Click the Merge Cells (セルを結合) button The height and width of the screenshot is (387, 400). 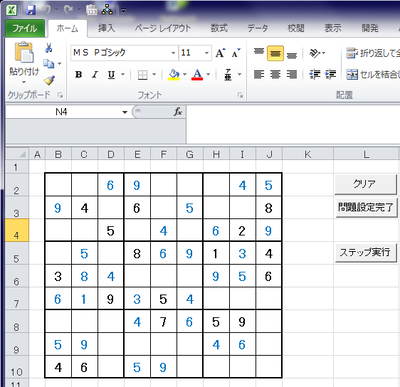tap(373, 74)
